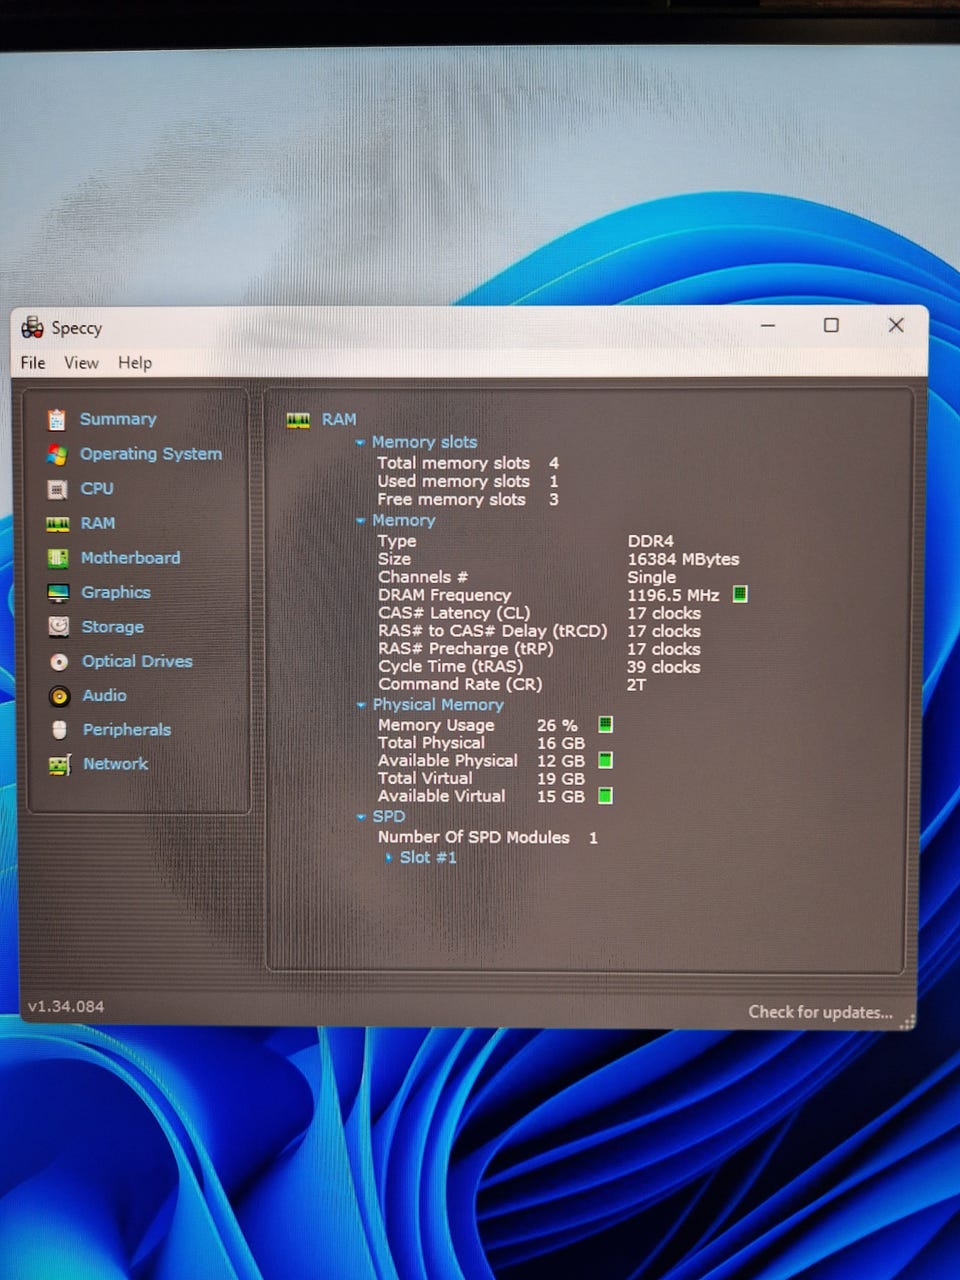The height and width of the screenshot is (1280, 960).
Task: Click the DDR4 type value
Action: 650,541
